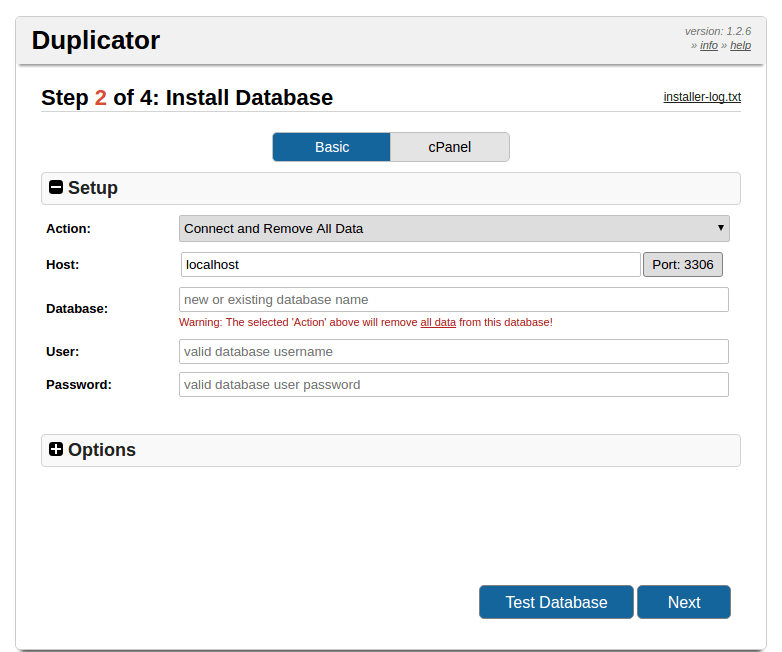Switch to the Basic tab
Screen dimensions: 782x652
[x=331, y=147]
